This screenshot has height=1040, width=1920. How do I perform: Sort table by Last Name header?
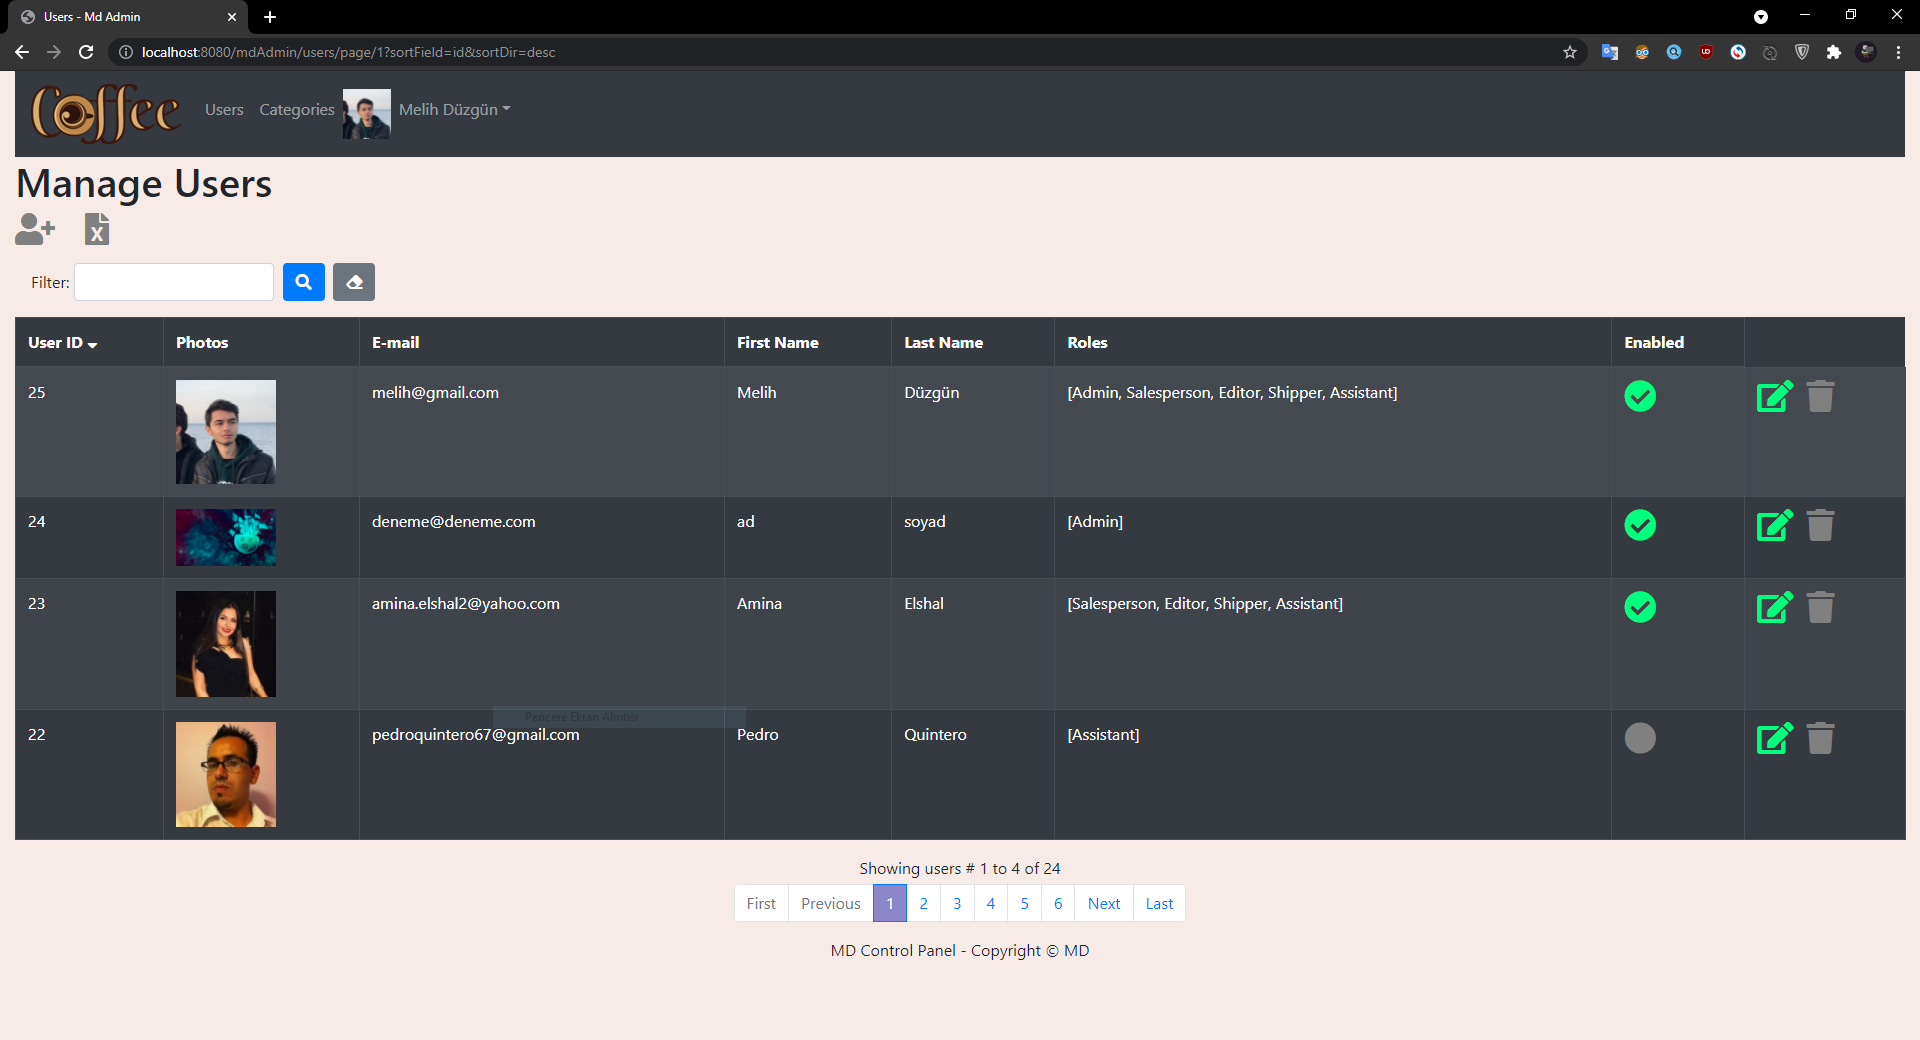(943, 343)
